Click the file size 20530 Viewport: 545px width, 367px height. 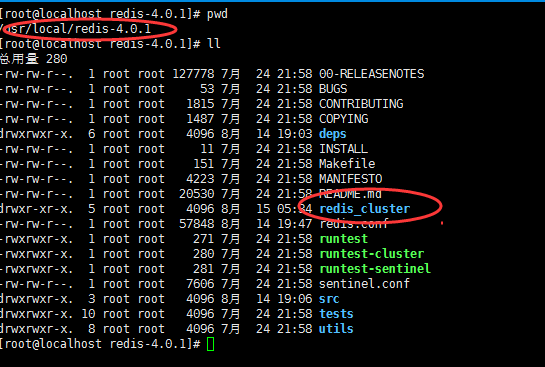pyautogui.click(x=197, y=194)
